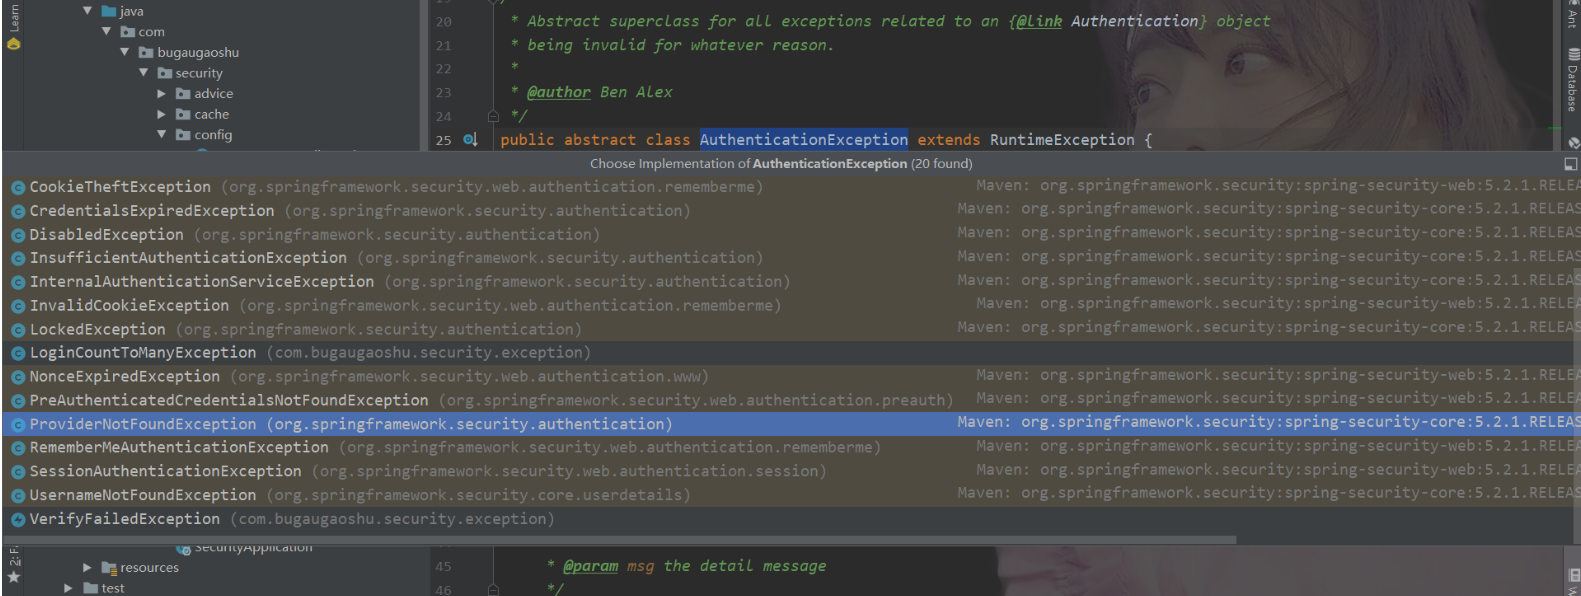
Task: Click the implementations gutter icon on line 25
Action: 470,140
